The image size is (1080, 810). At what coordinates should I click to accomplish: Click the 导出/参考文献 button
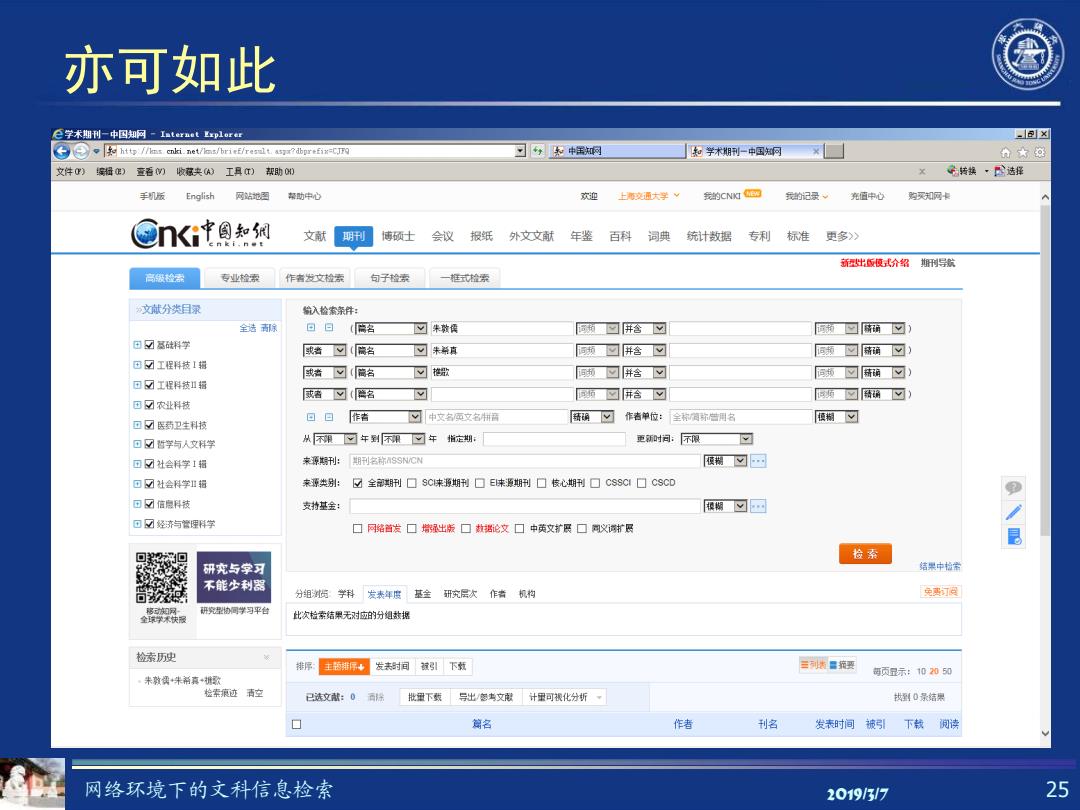click(x=486, y=697)
